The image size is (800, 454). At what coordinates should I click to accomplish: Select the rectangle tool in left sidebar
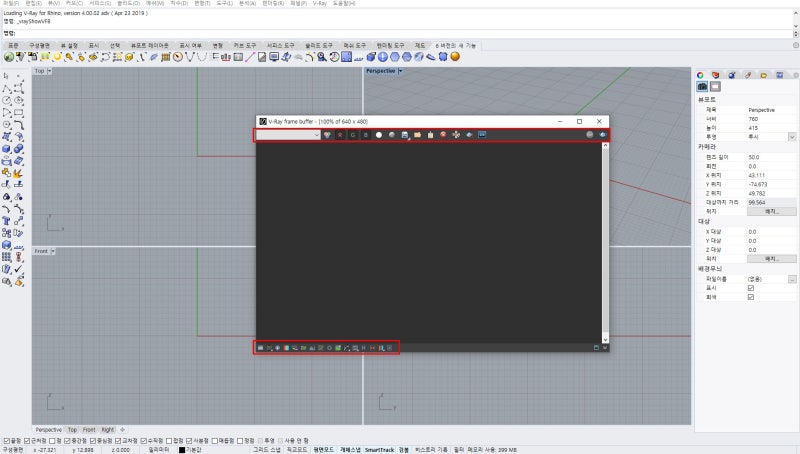(x=18, y=113)
